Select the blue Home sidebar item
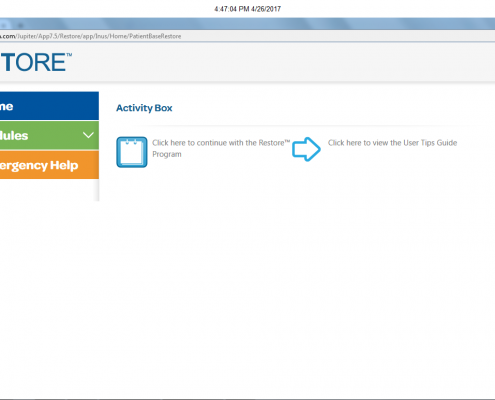Image resolution: width=495 pixels, height=400 pixels. [x=49, y=106]
